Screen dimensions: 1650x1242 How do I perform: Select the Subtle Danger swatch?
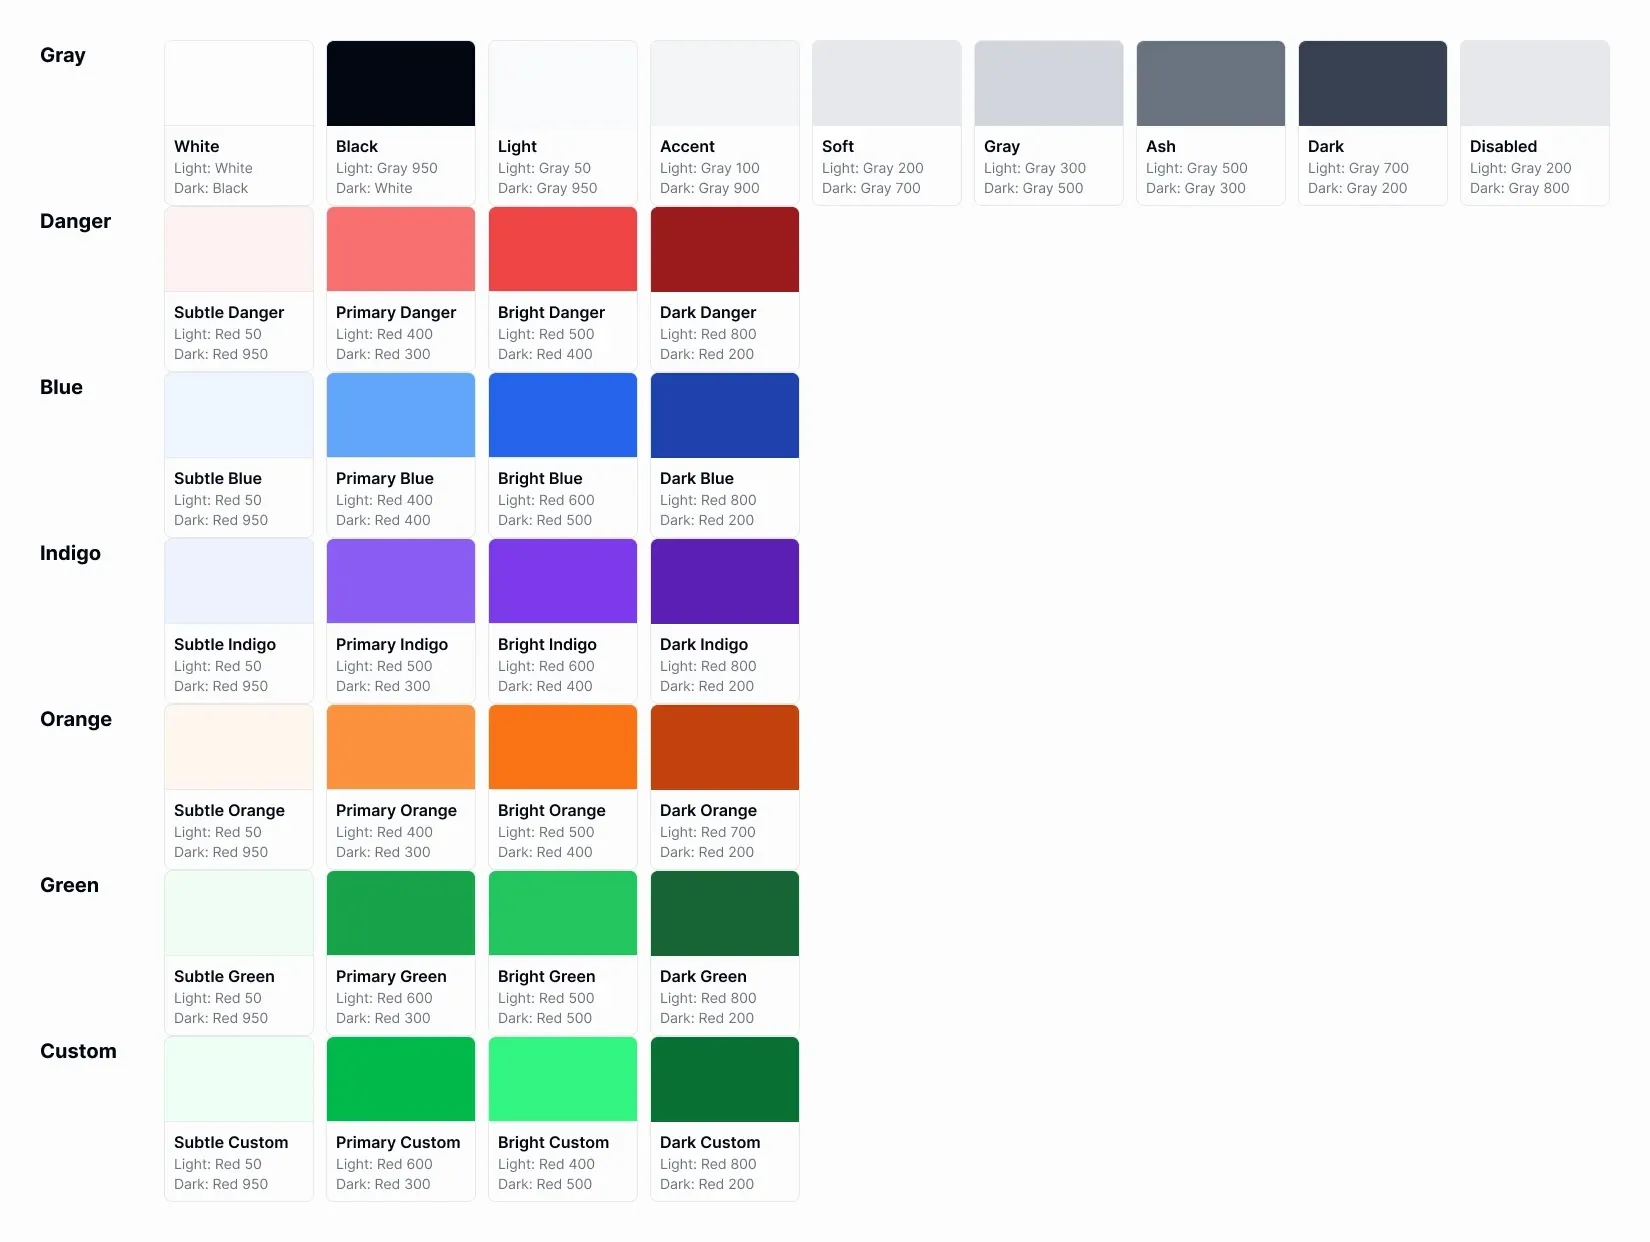(x=239, y=249)
